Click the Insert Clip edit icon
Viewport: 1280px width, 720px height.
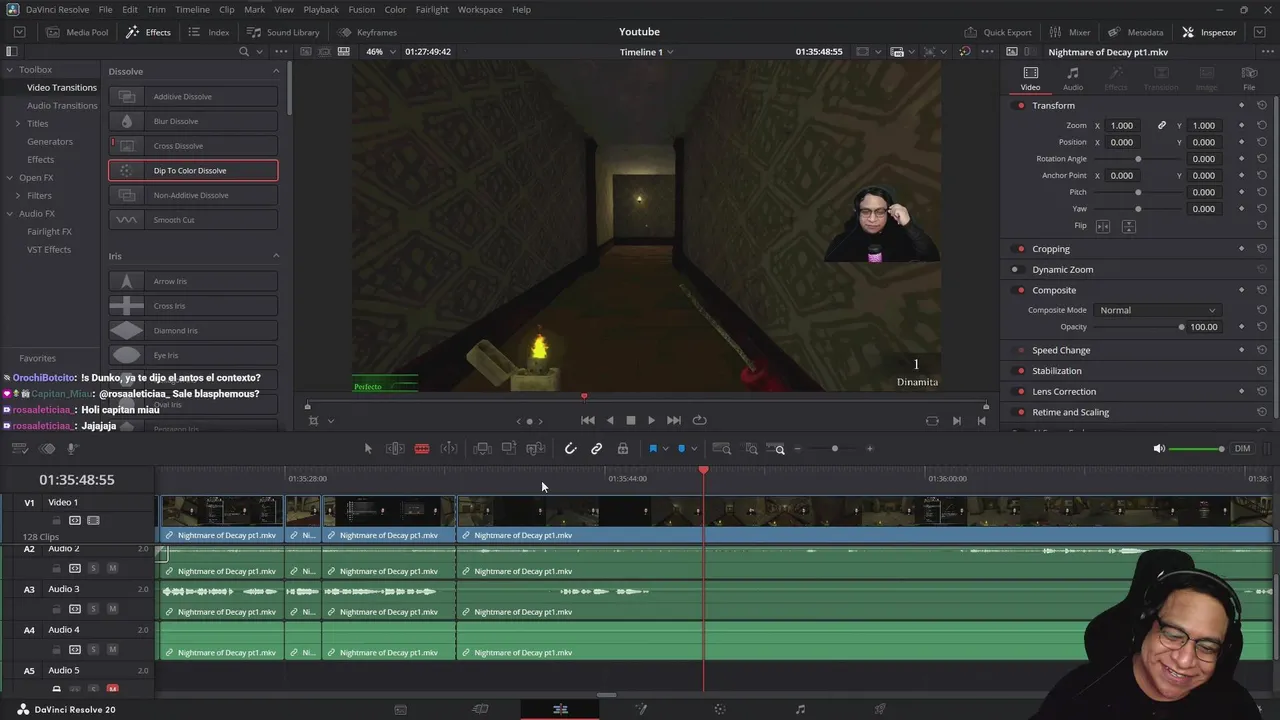[x=482, y=449]
